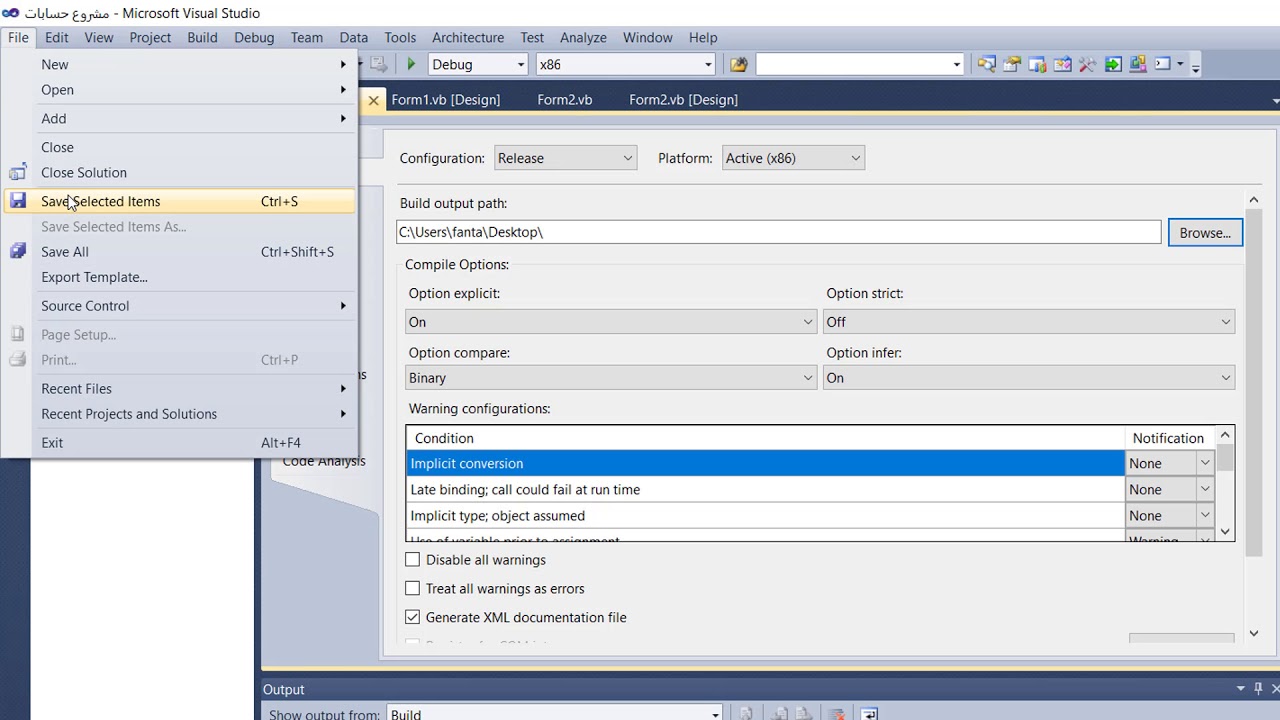The height and width of the screenshot is (720, 1280).
Task: Click the Save icon beside Save Selected Items
Action: pos(18,201)
